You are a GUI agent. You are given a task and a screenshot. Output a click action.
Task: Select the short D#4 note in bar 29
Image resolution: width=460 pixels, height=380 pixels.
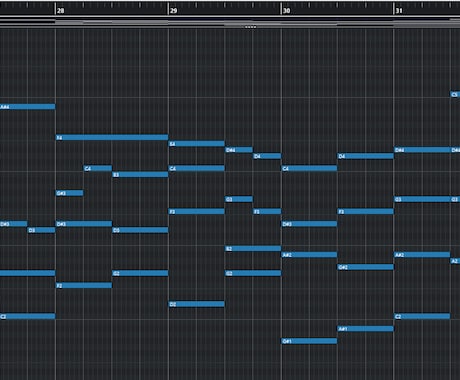point(239,150)
